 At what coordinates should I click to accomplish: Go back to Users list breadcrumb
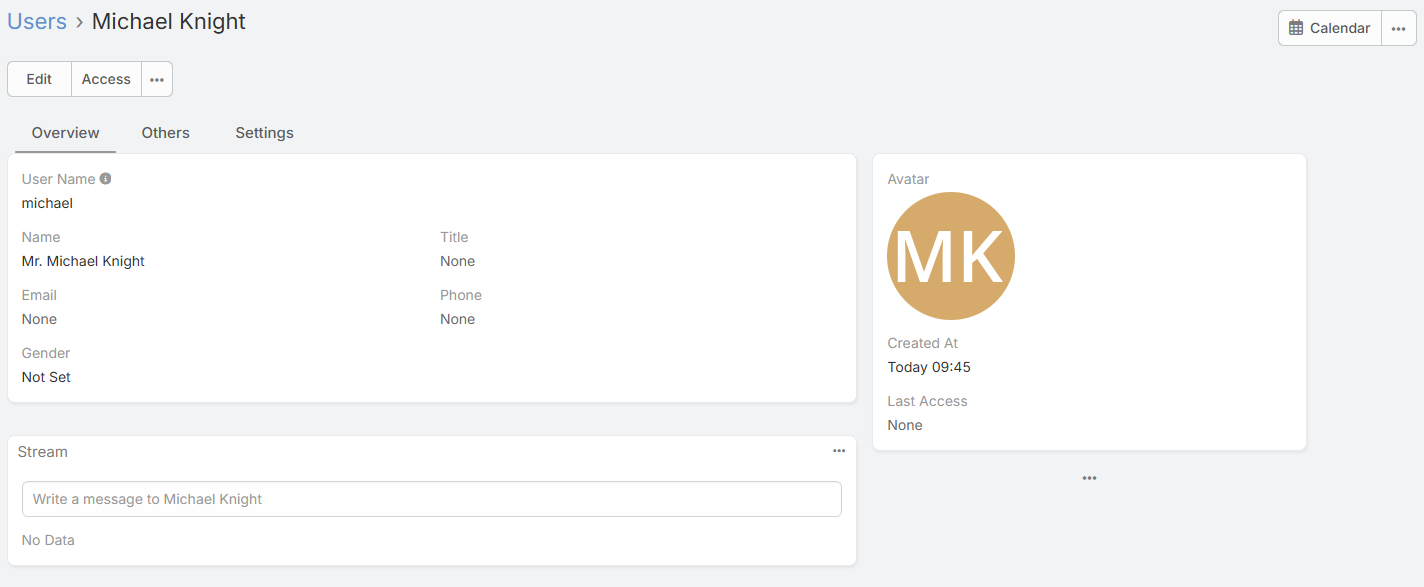click(x=37, y=21)
